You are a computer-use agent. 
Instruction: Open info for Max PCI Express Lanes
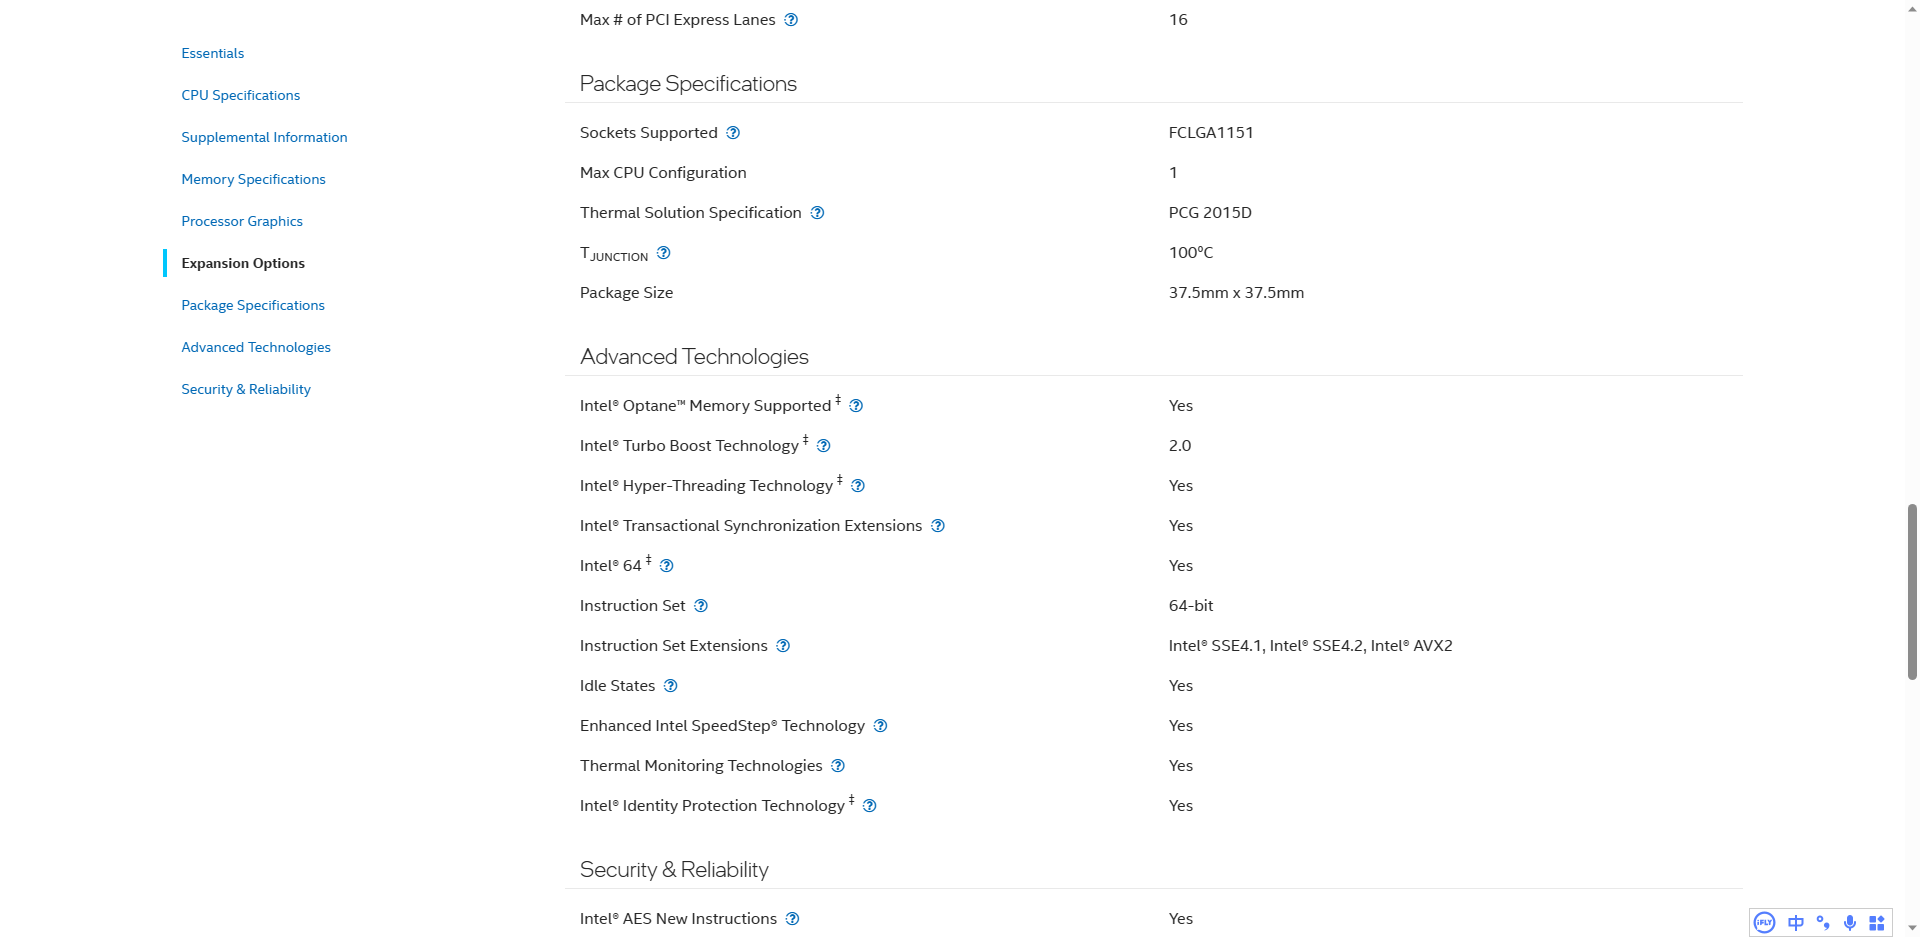click(791, 20)
